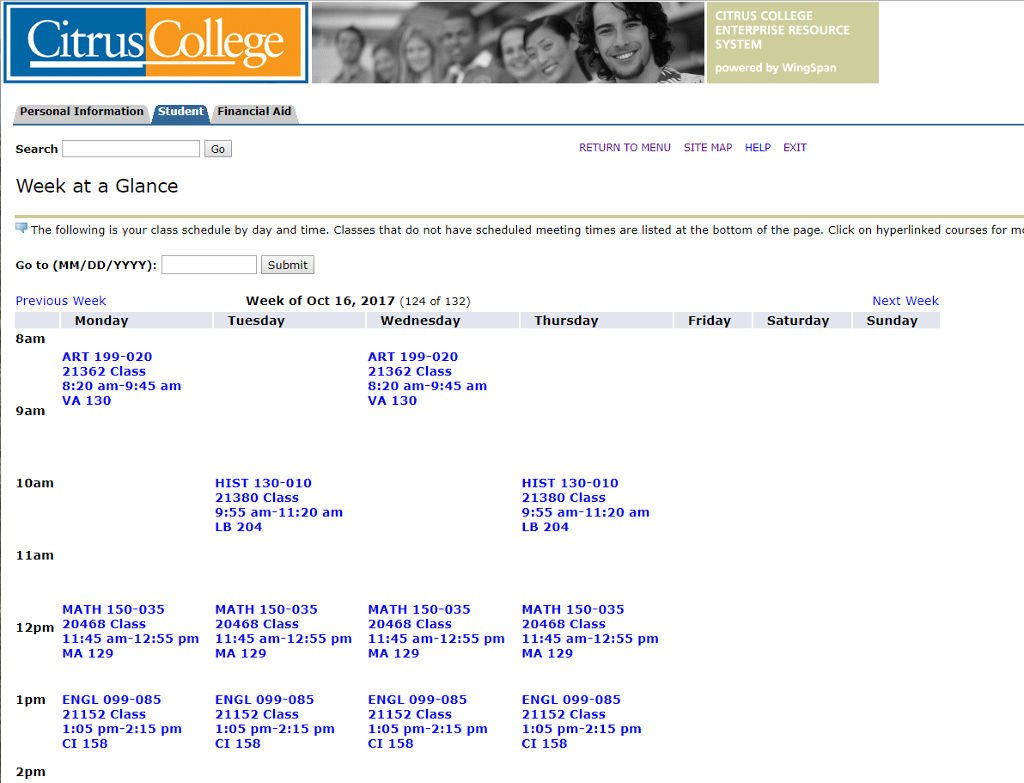
Task: Click the Go to MM/DD/YYYY date field
Action: point(208,264)
